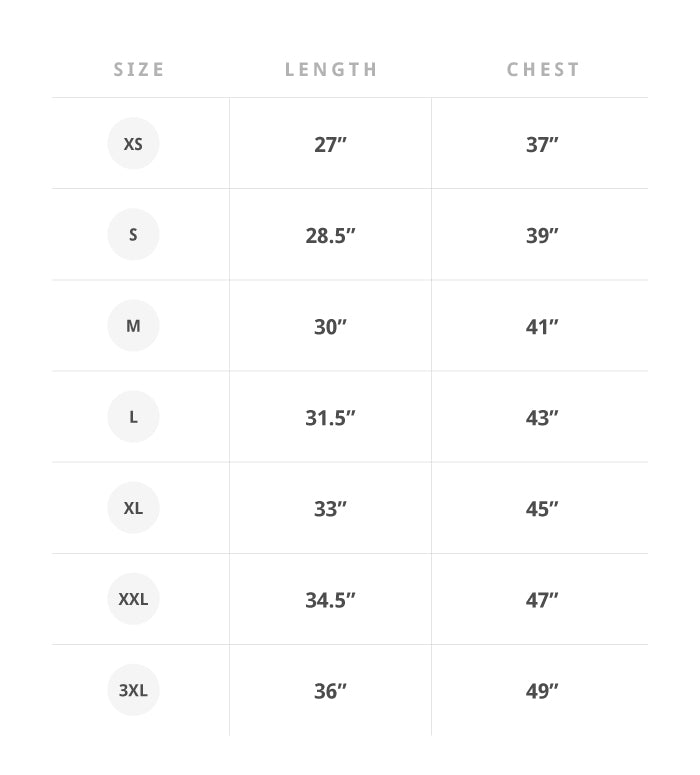Image resolution: width=700 pixels, height=775 pixels.
Task: Click the 30″ length cell
Action: click(x=330, y=327)
